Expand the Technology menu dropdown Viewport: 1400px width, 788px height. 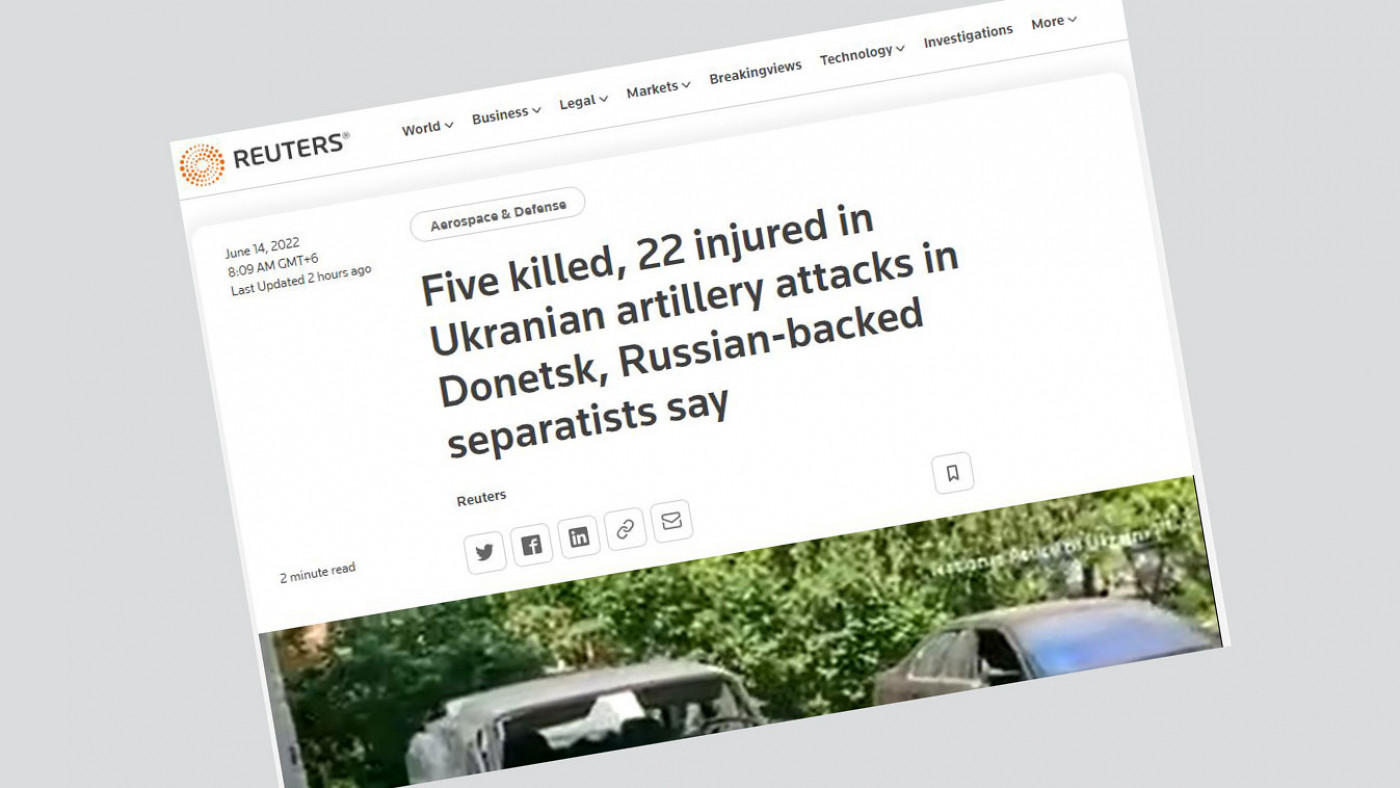[x=862, y=54]
